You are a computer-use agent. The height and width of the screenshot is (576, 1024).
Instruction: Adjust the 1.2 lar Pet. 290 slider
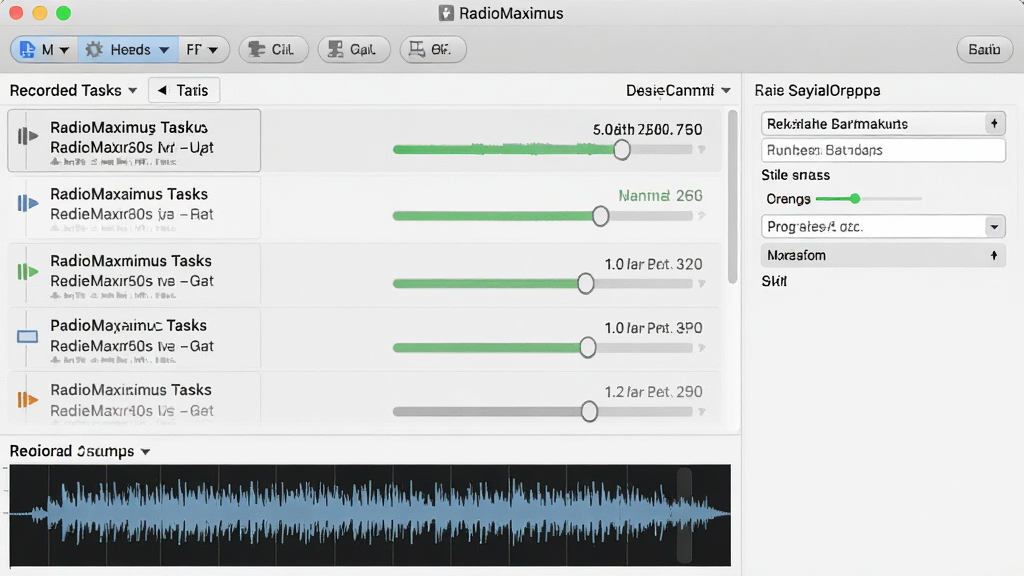pyautogui.click(x=589, y=411)
